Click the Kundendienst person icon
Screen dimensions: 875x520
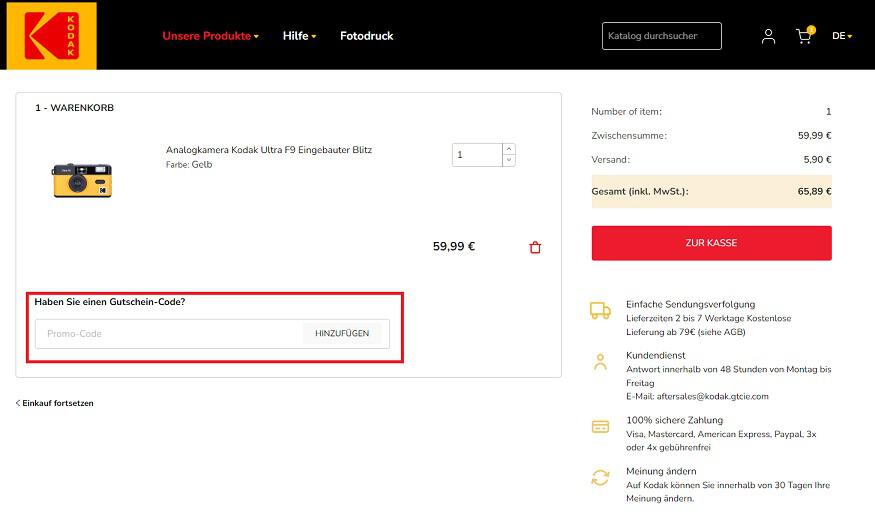pyautogui.click(x=600, y=362)
